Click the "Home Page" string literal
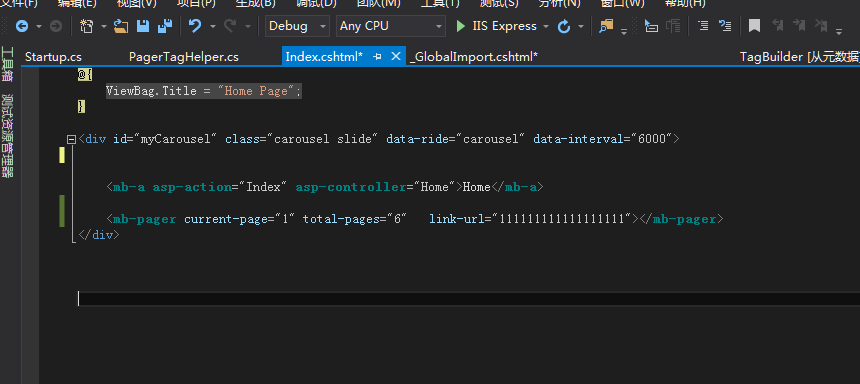 point(257,91)
